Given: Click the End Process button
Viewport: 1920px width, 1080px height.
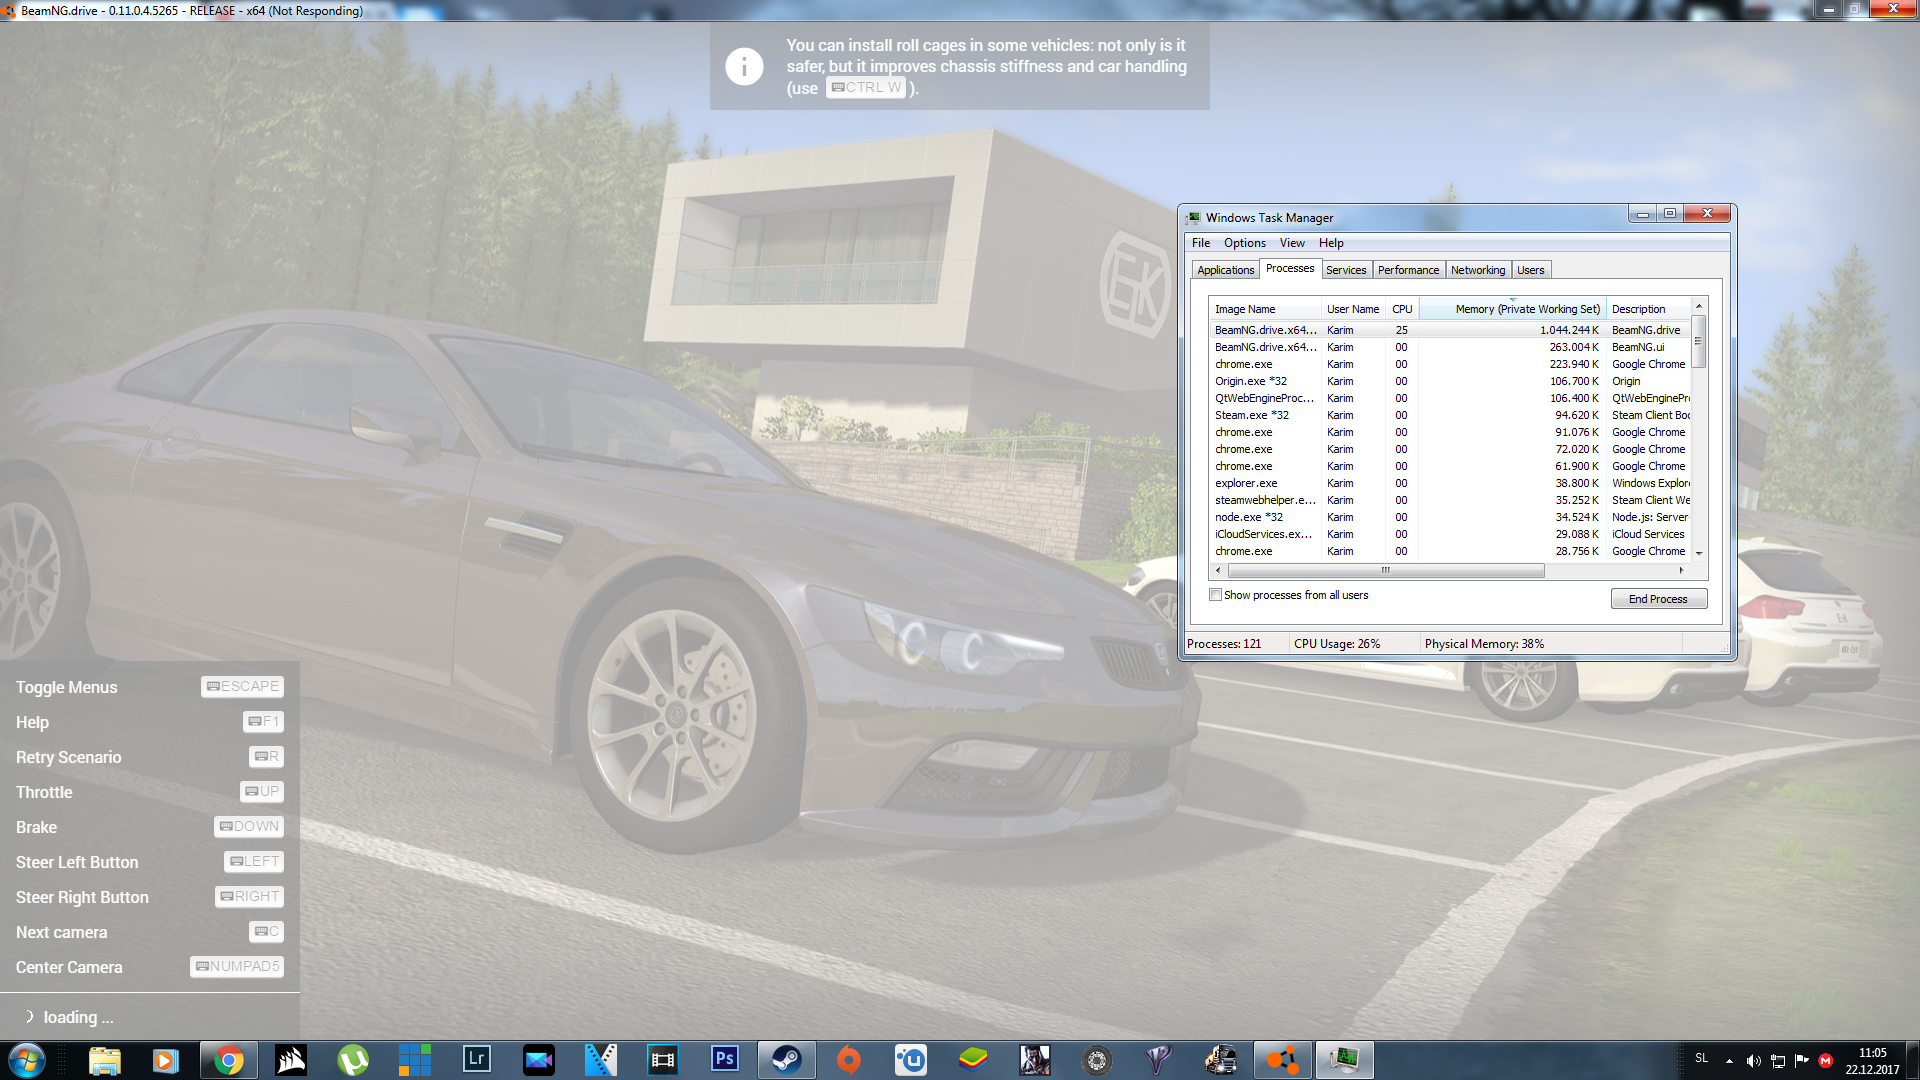Looking at the screenshot, I should [x=1658, y=599].
